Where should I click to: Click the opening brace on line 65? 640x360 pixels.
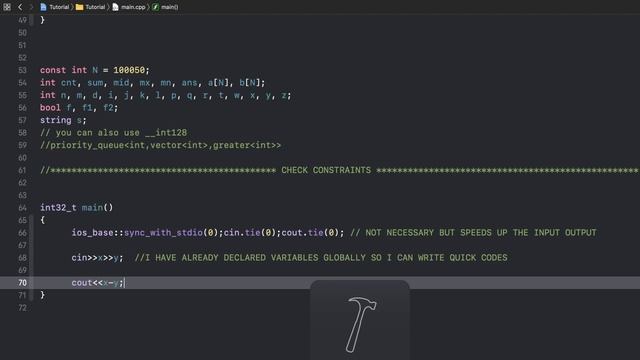(x=42, y=220)
